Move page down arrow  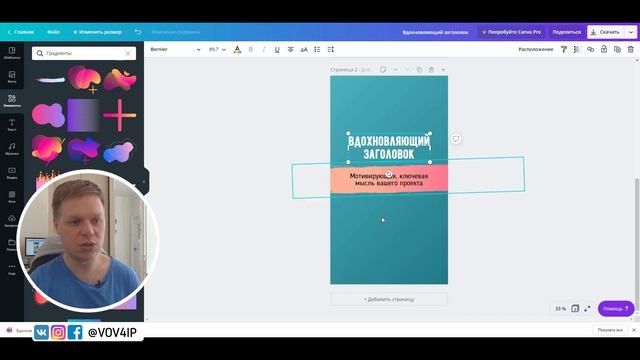[x=407, y=70]
